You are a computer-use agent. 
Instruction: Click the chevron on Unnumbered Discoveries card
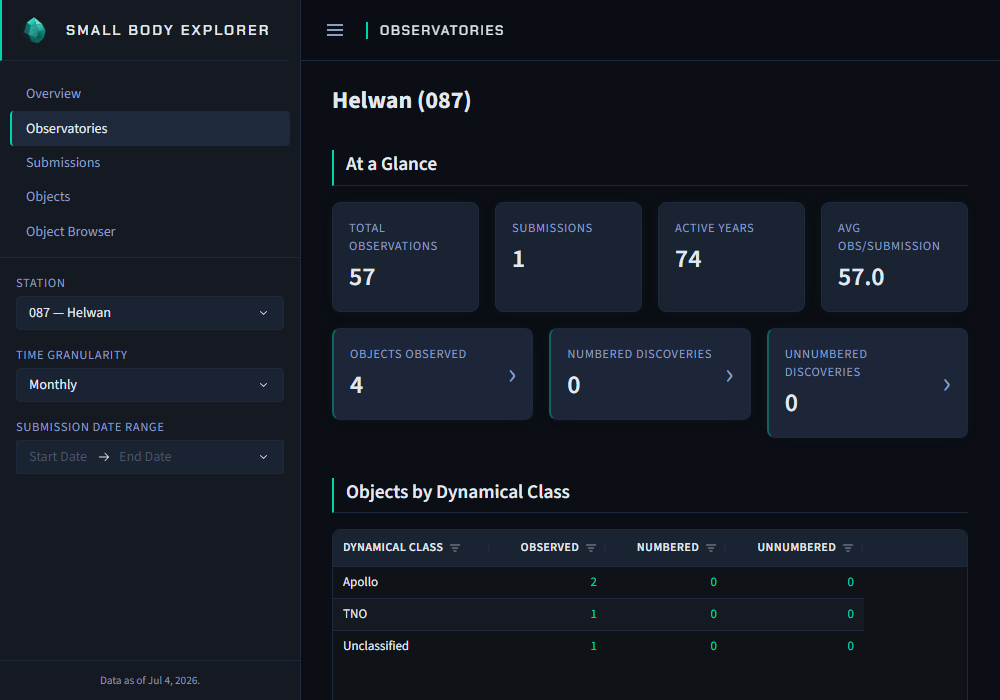click(x=947, y=384)
